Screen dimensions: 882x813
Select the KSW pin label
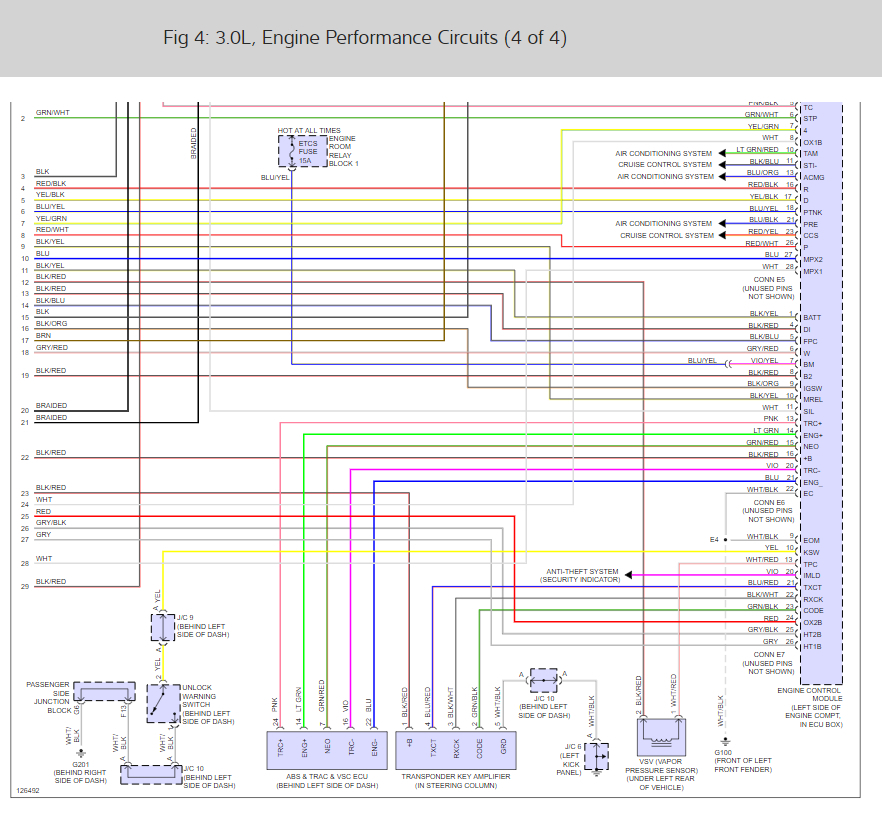811,553
